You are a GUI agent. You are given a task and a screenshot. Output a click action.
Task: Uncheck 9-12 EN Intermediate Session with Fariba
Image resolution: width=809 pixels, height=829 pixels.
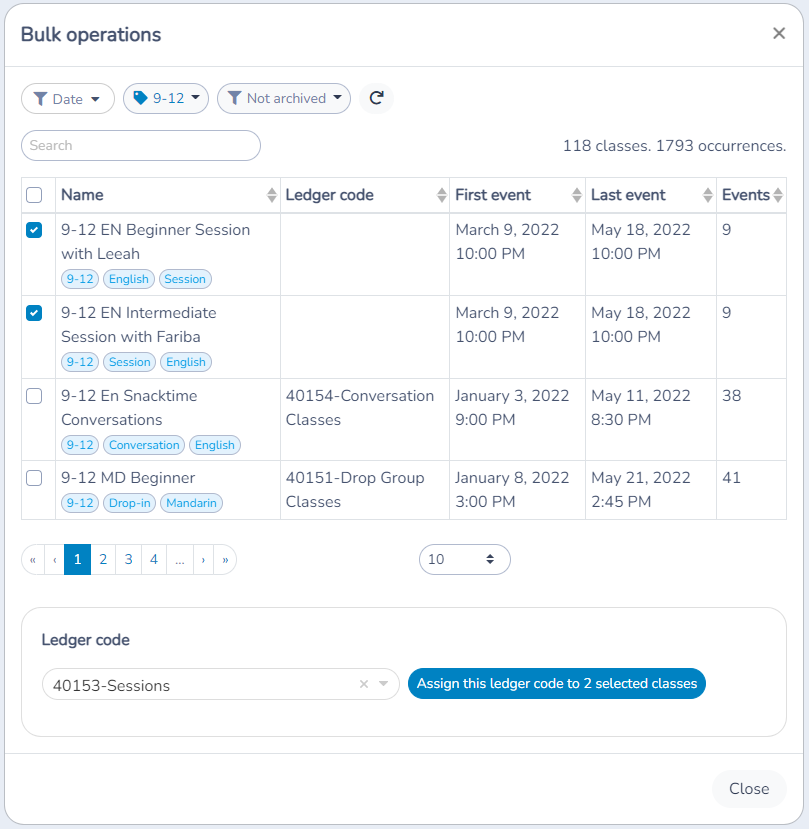tap(34, 313)
